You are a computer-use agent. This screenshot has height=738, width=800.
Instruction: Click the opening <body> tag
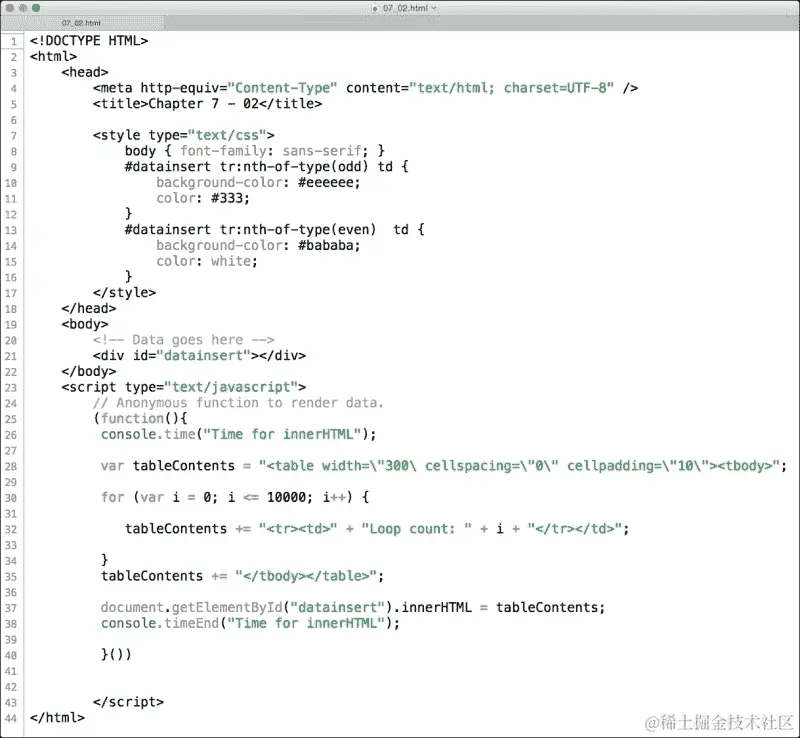(85, 324)
